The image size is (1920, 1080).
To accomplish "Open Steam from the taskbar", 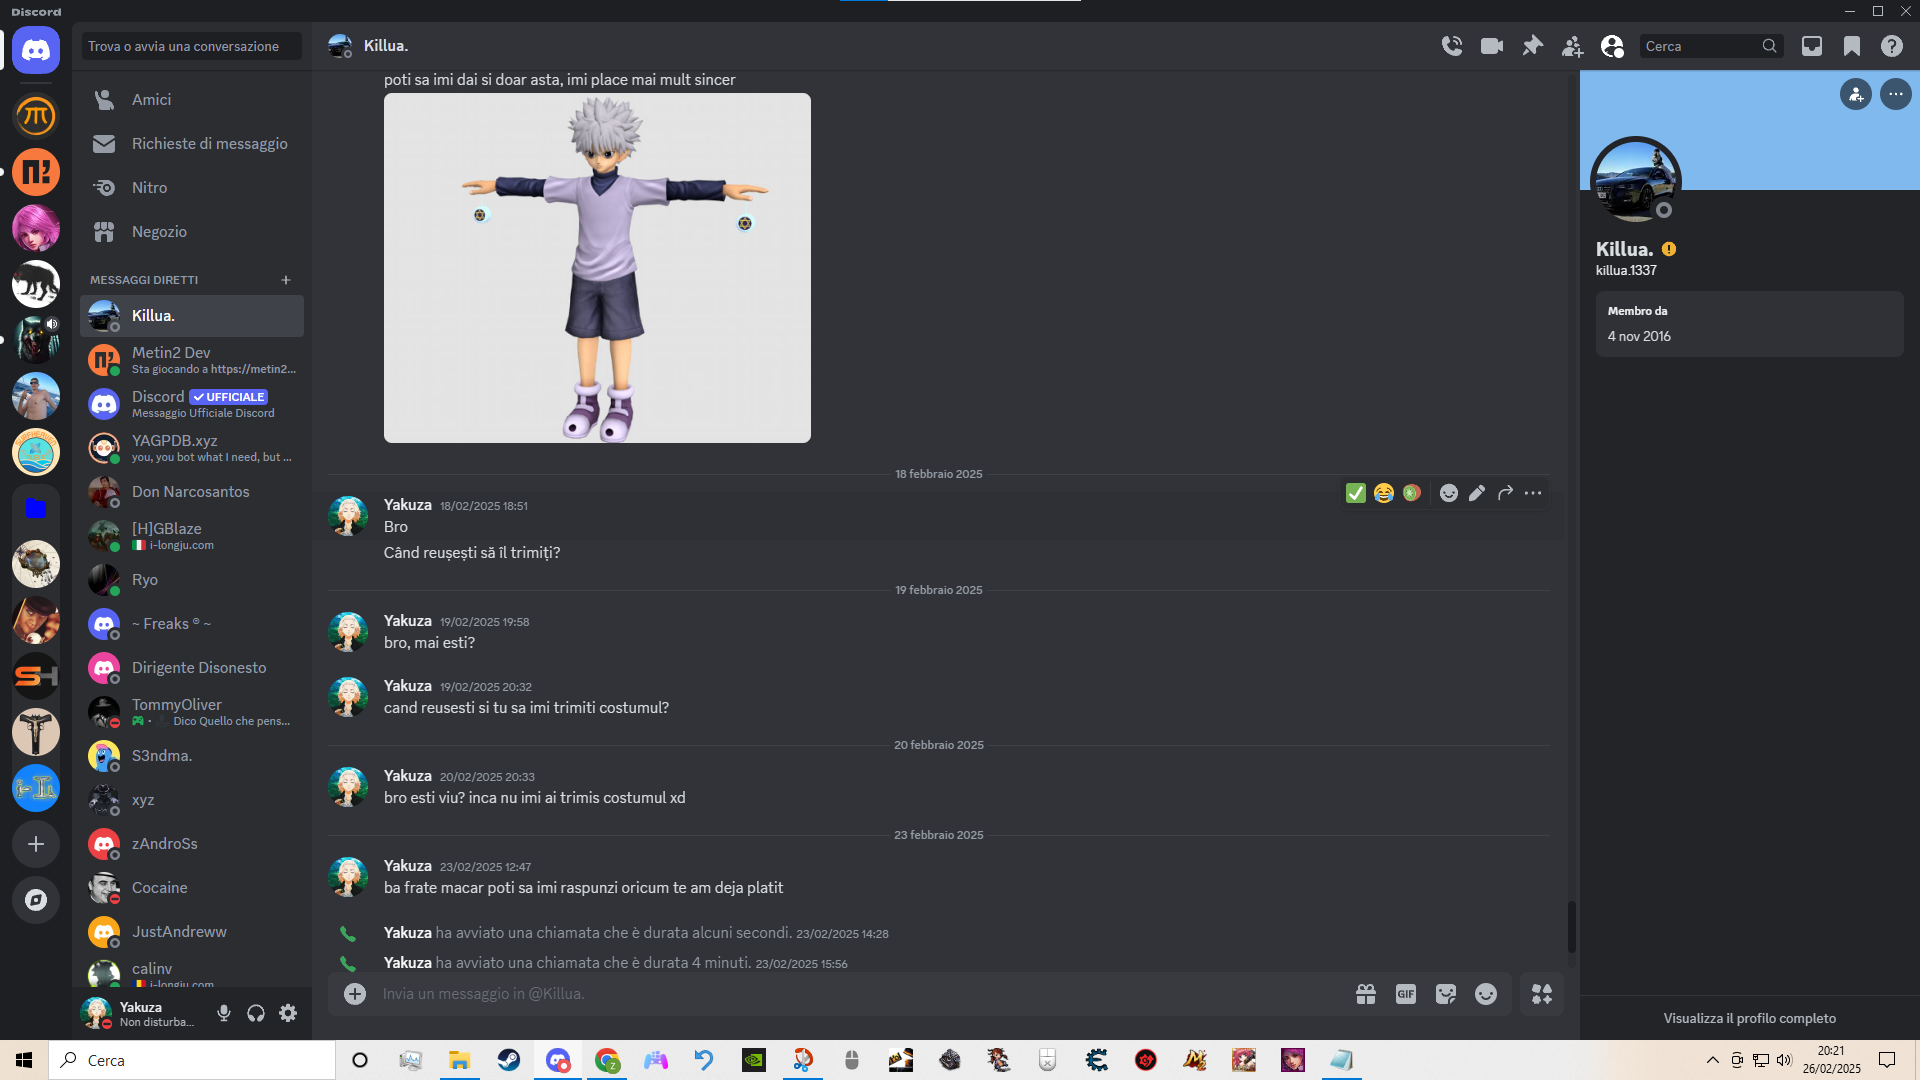I will [509, 1060].
